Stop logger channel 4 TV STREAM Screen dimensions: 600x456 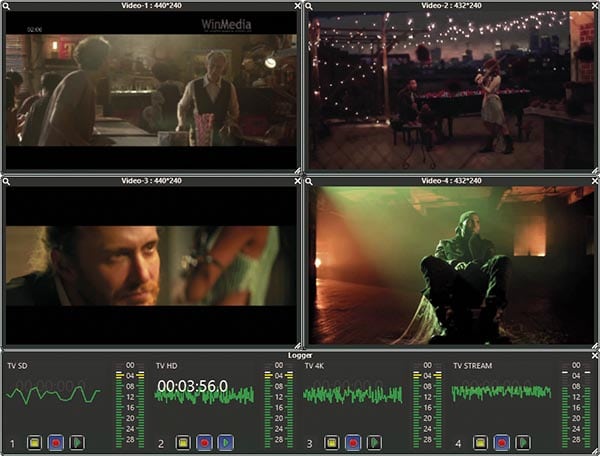pos(480,443)
